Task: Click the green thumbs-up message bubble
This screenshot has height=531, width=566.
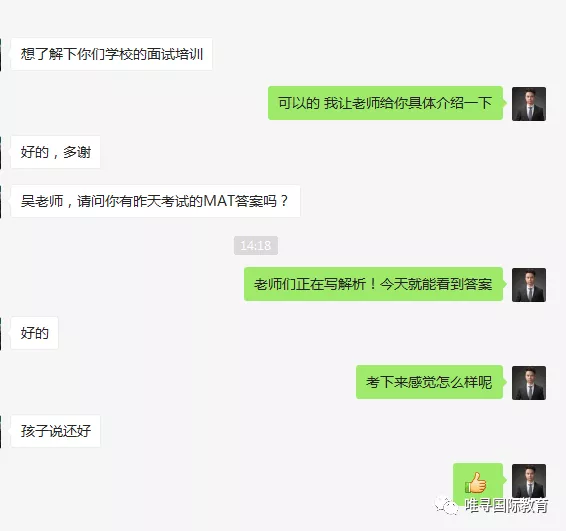Action: pyautogui.click(x=478, y=483)
